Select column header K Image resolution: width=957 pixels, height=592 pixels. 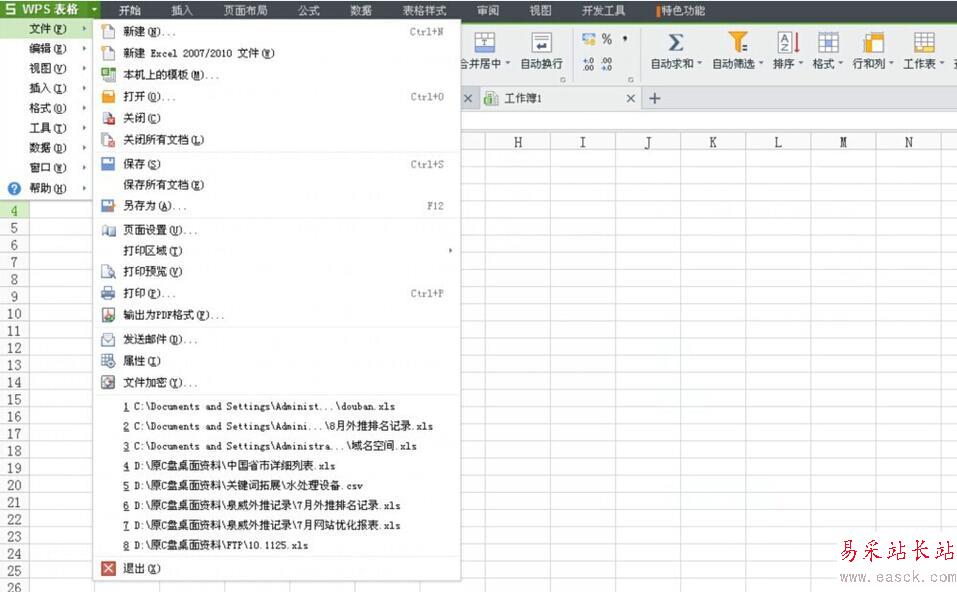point(713,142)
